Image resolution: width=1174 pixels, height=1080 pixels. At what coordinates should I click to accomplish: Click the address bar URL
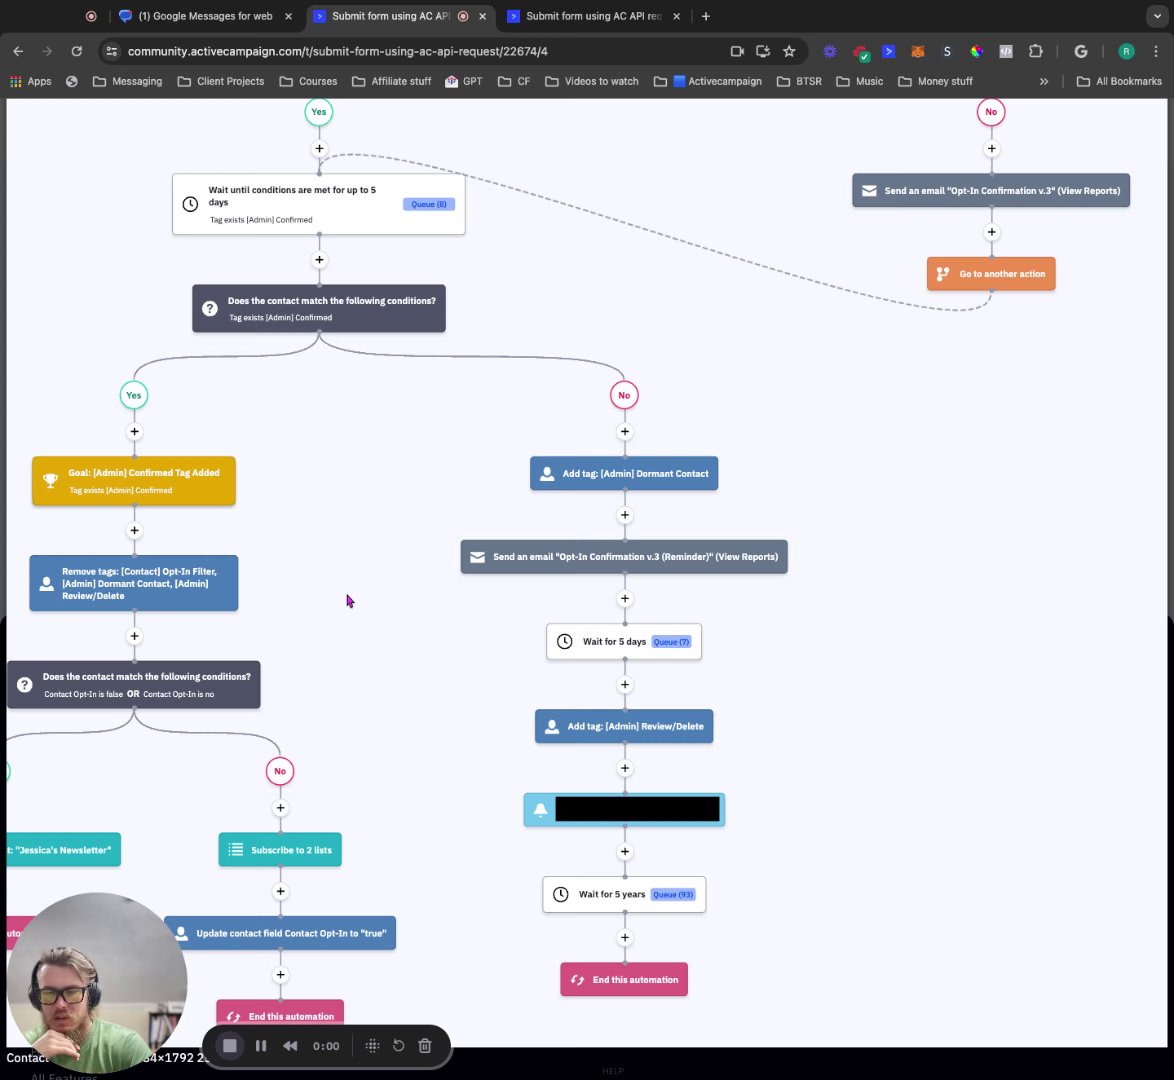point(338,51)
